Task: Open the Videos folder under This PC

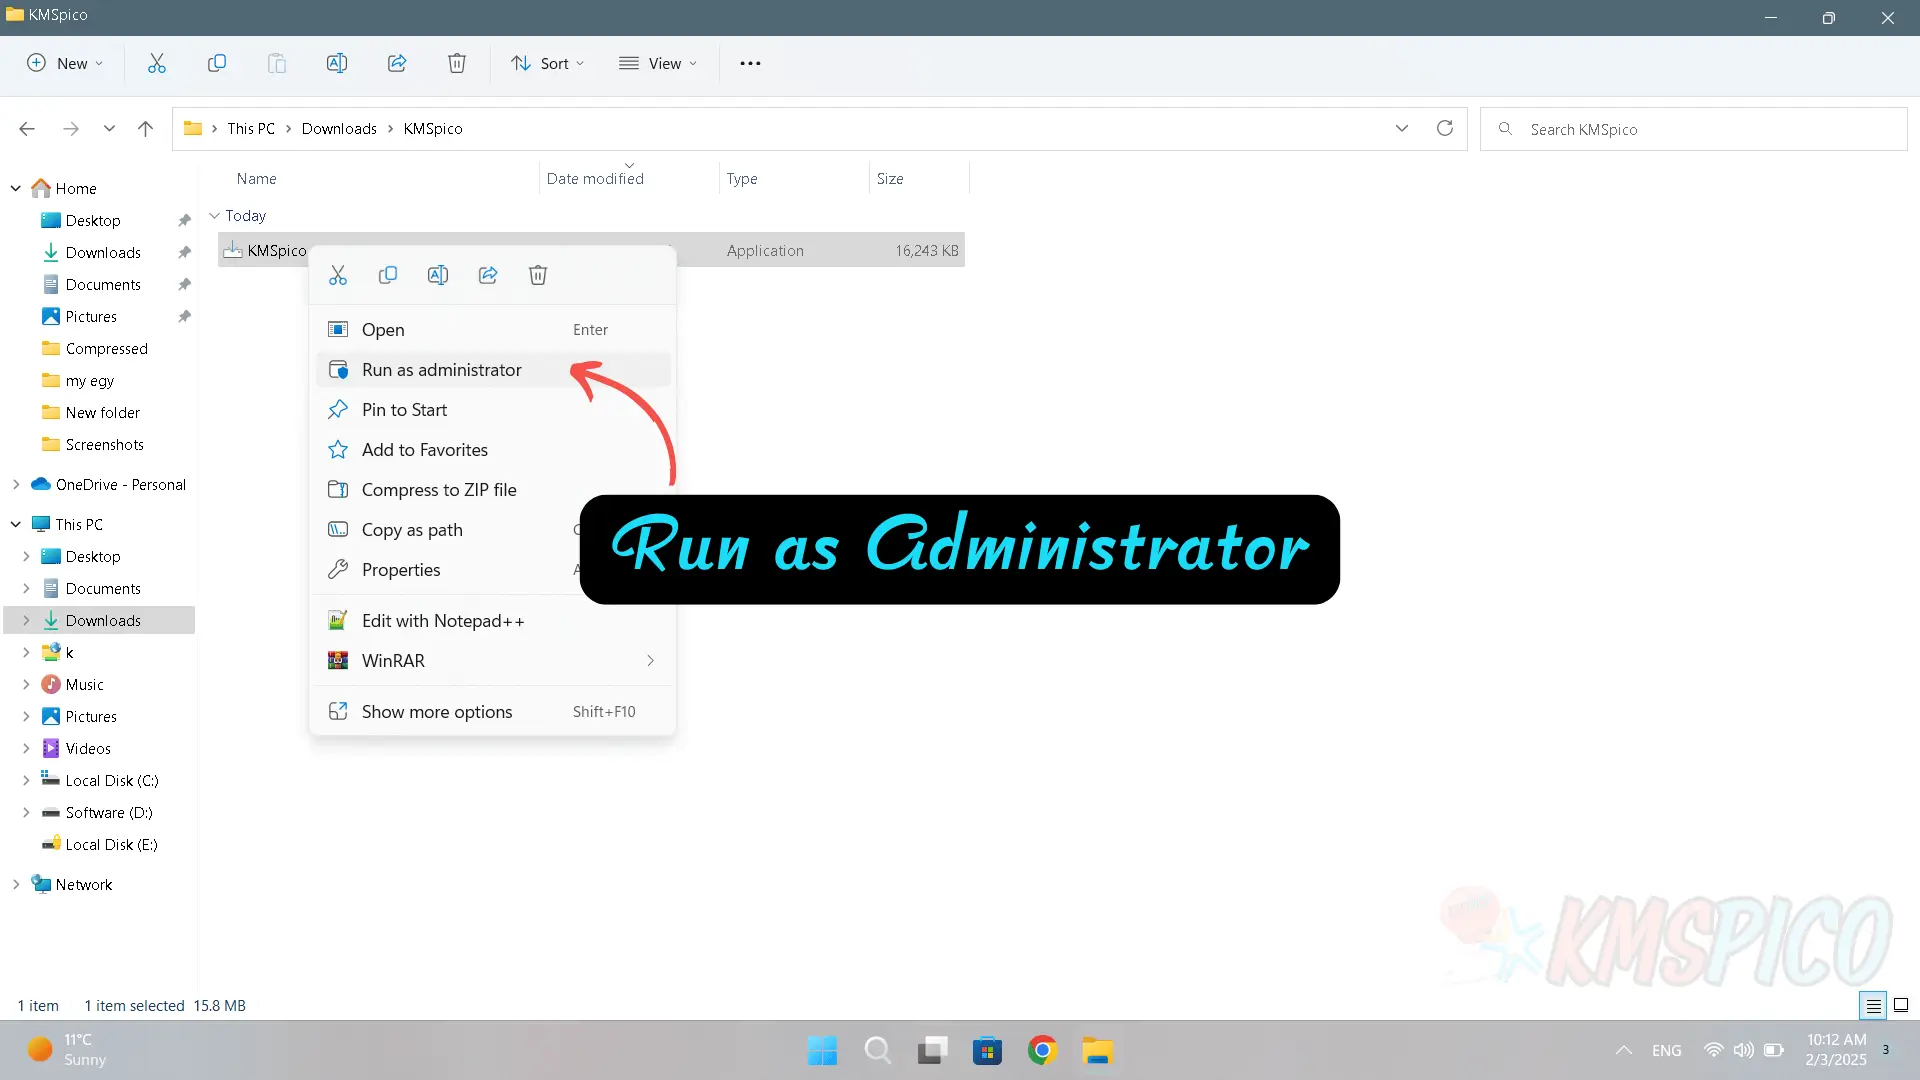Action: click(88, 748)
